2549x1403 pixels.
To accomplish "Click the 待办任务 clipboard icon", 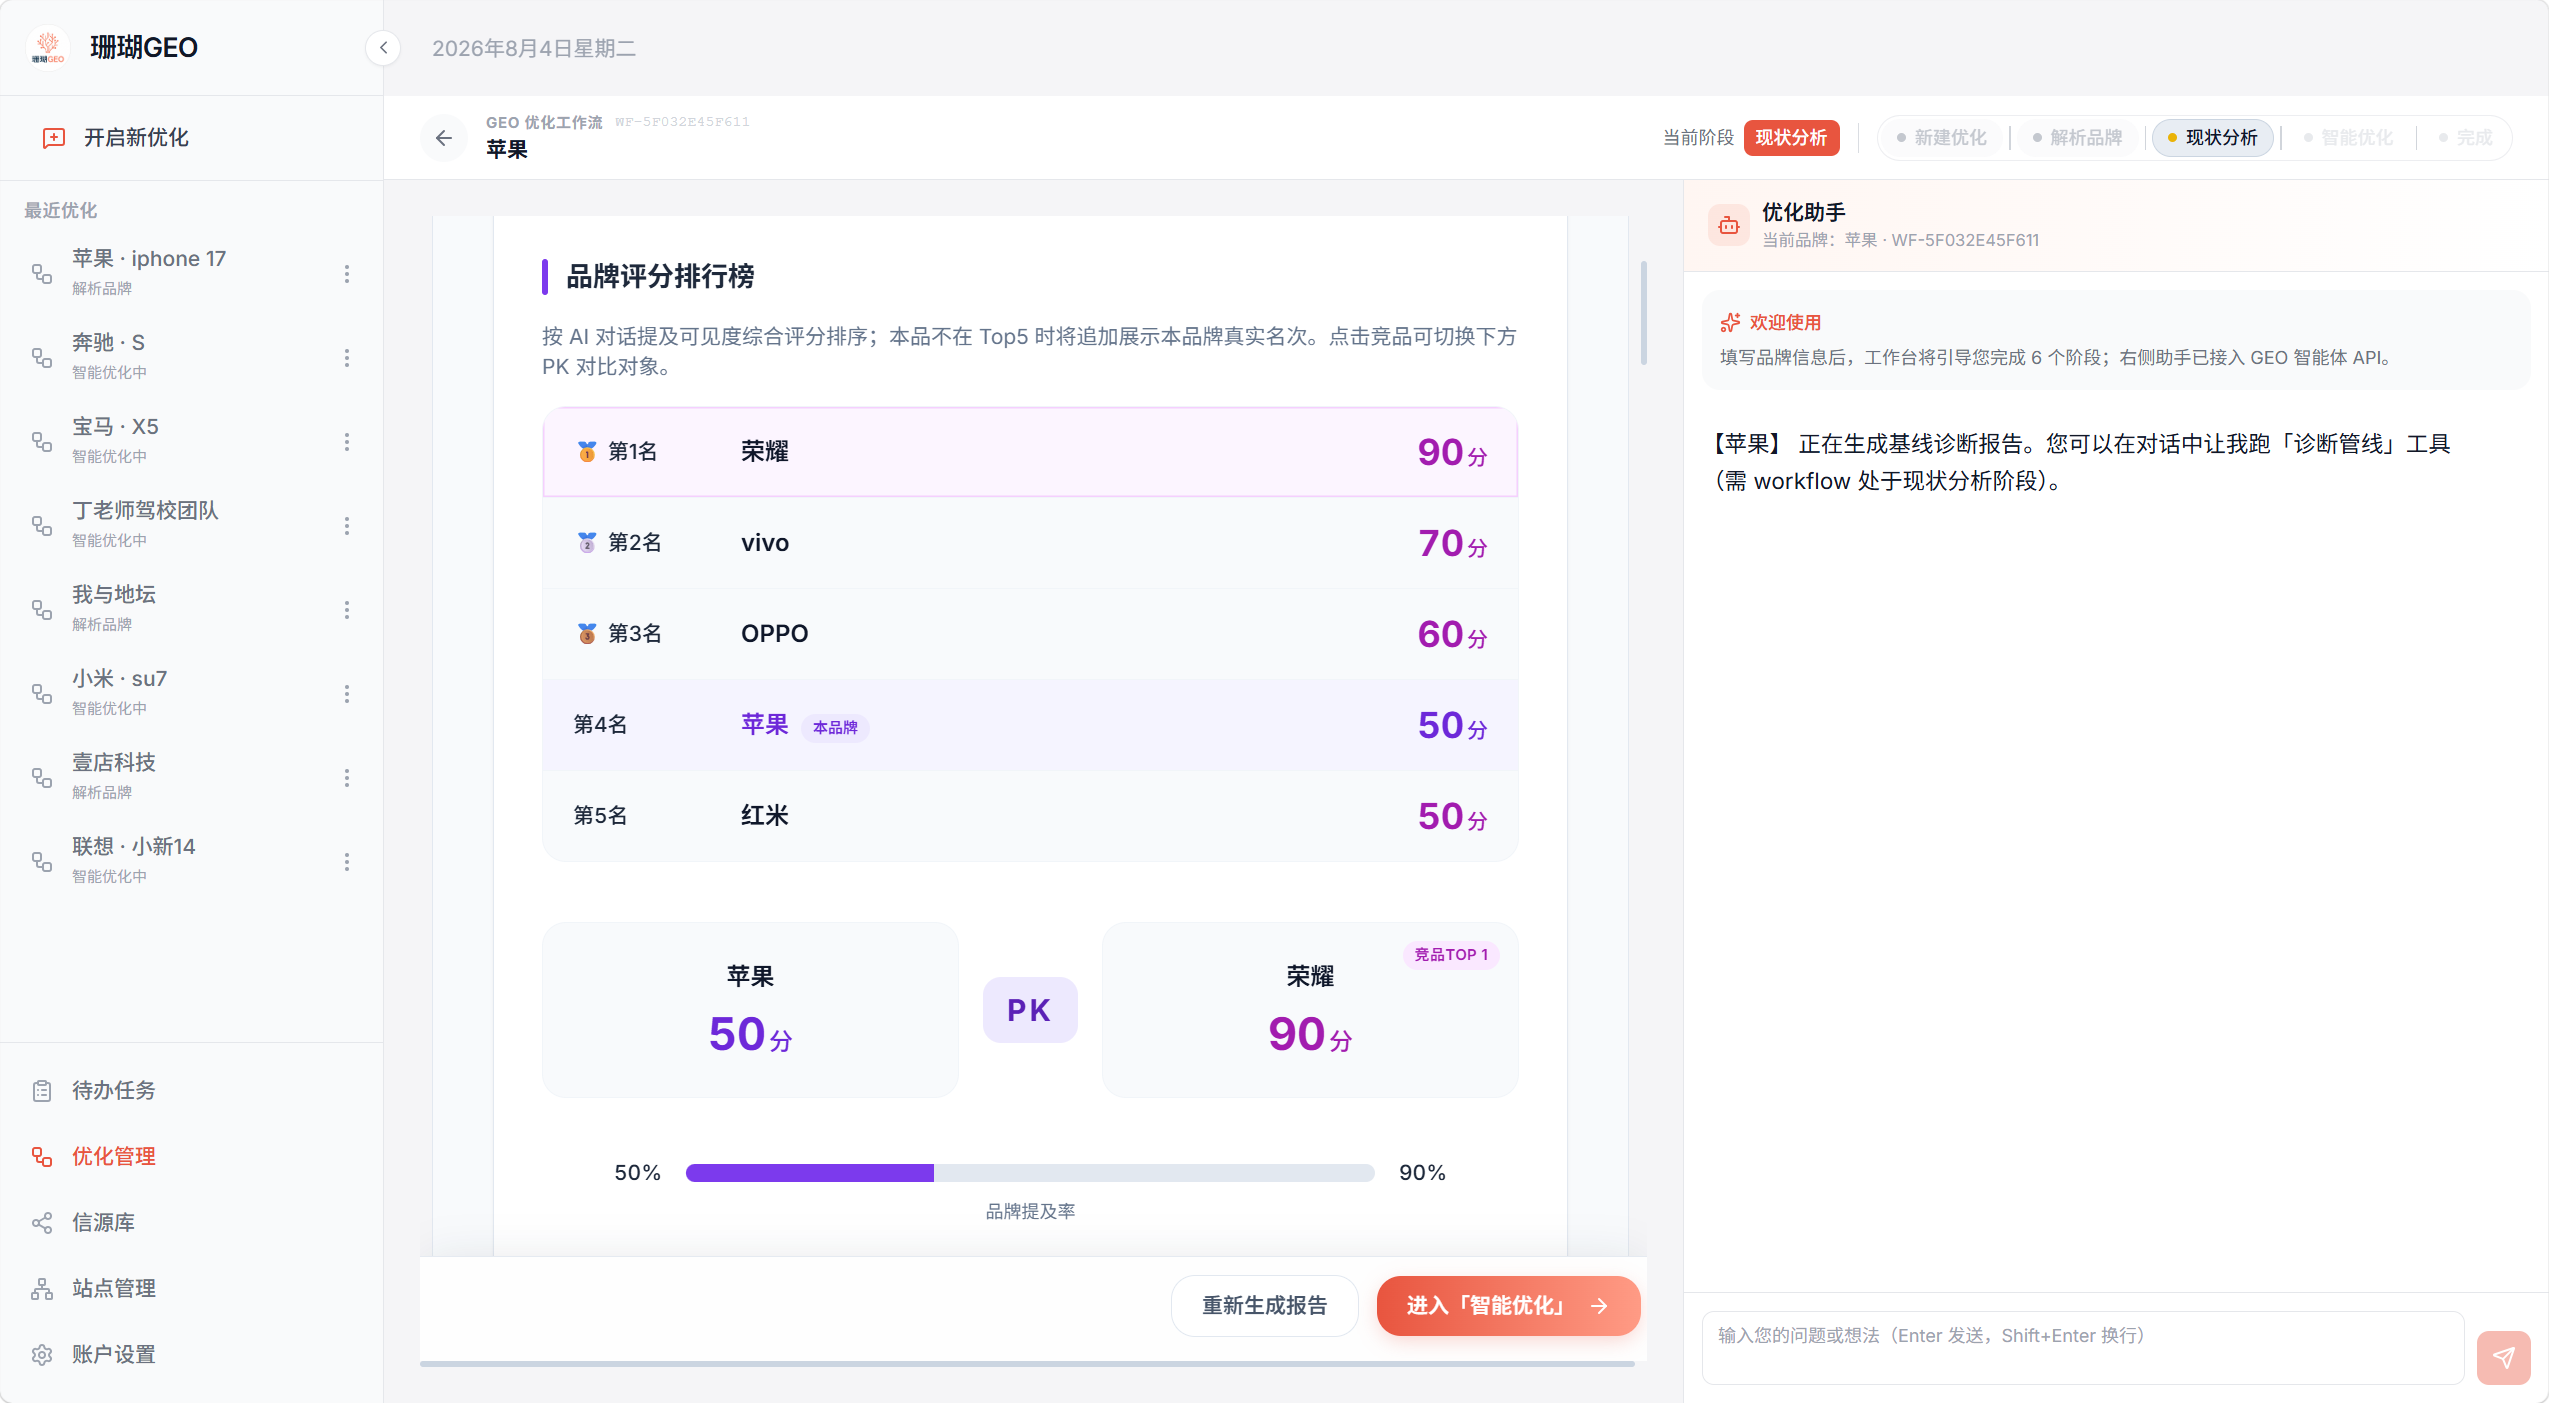I will pos(42,1091).
